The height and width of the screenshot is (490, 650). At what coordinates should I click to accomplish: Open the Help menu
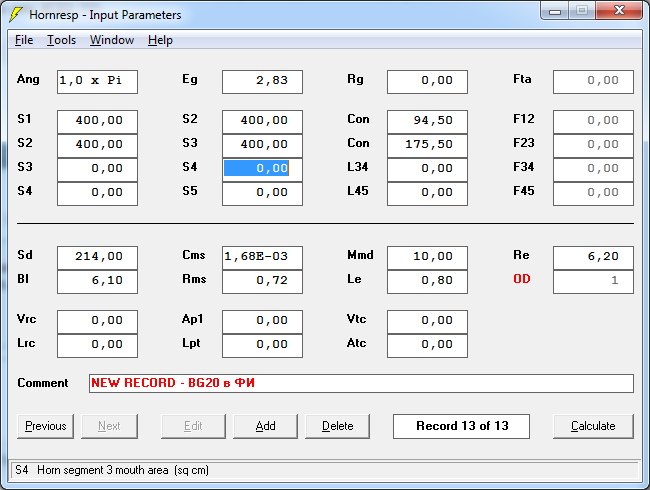pyautogui.click(x=160, y=40)
